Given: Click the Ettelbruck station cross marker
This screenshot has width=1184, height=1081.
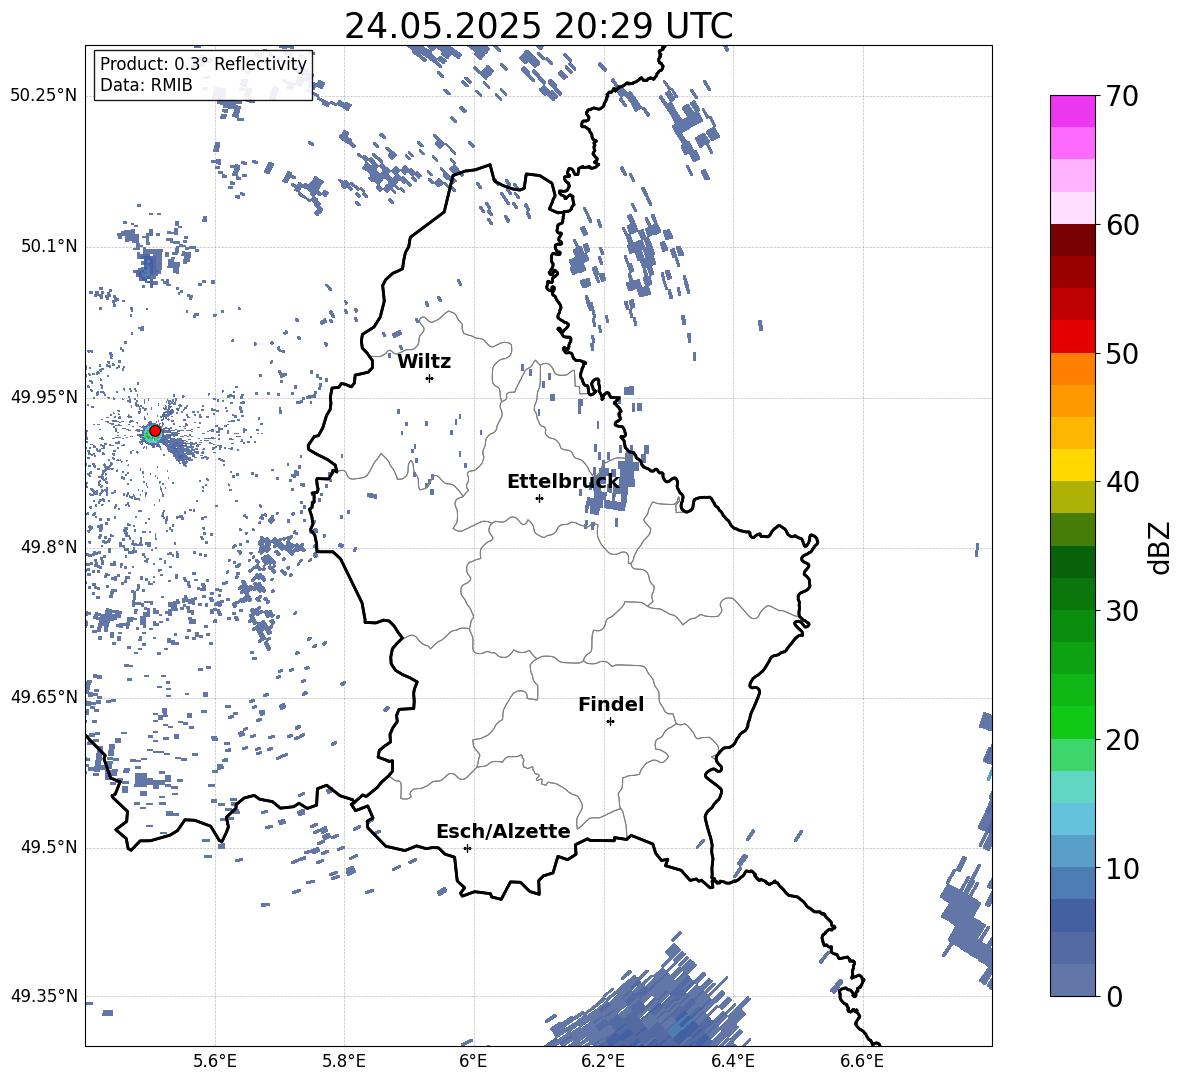Looking at the screenshot, I should pyautogui.click(x=539, y=498).
